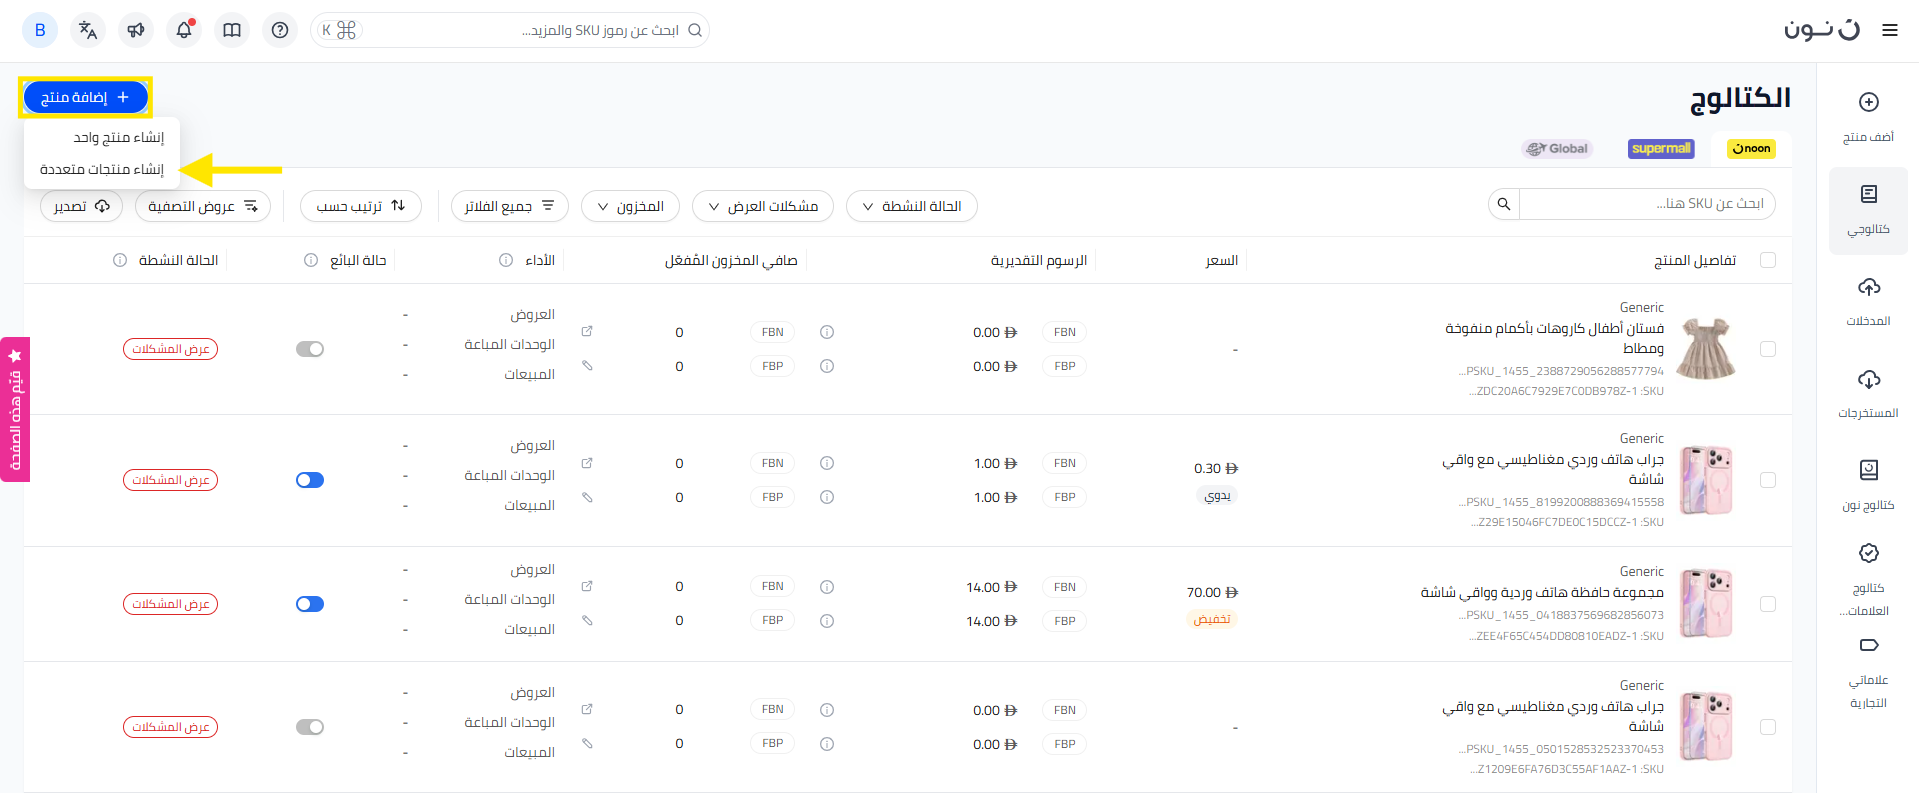This screenshot has height=793, width=1919.
Task: Open the guide book icon in header
Action: pyautogui.click(x=232, y=30)
